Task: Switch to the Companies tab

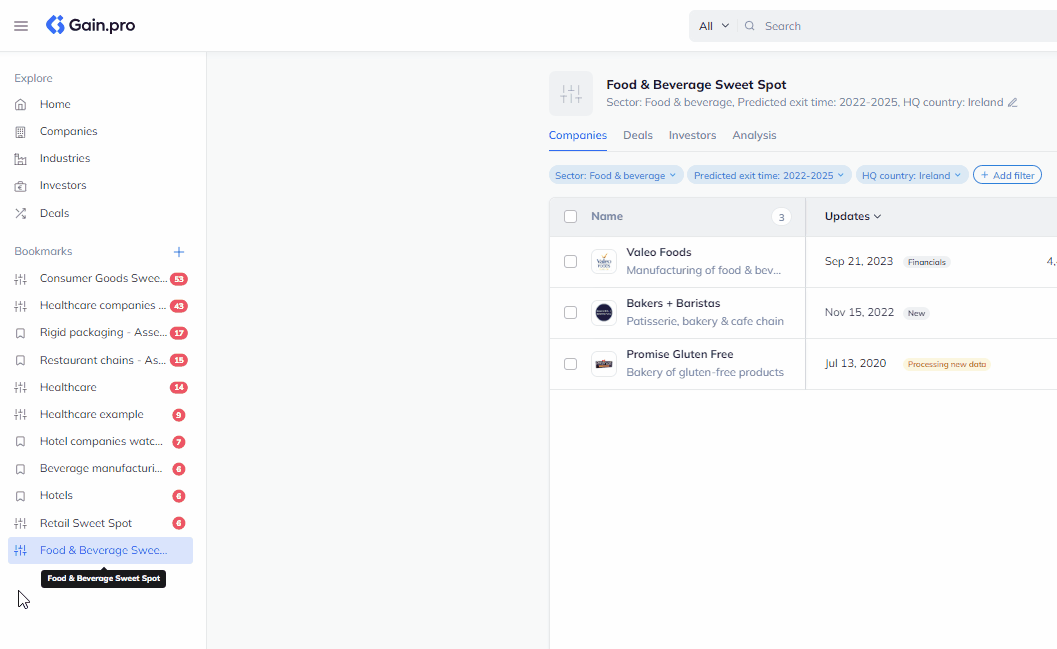Action: click(x=578, y=135)
